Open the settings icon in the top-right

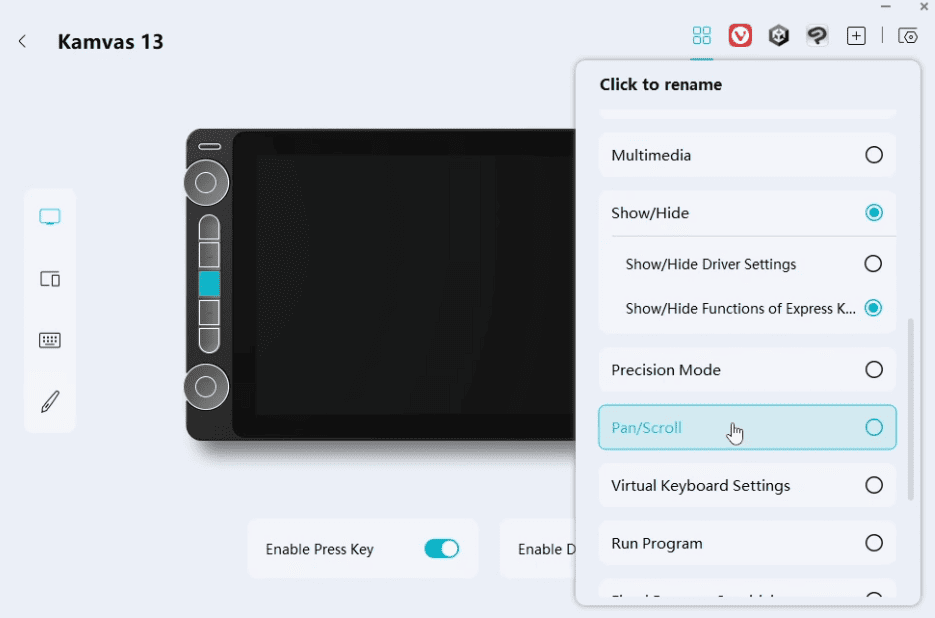tap(908, 36)
